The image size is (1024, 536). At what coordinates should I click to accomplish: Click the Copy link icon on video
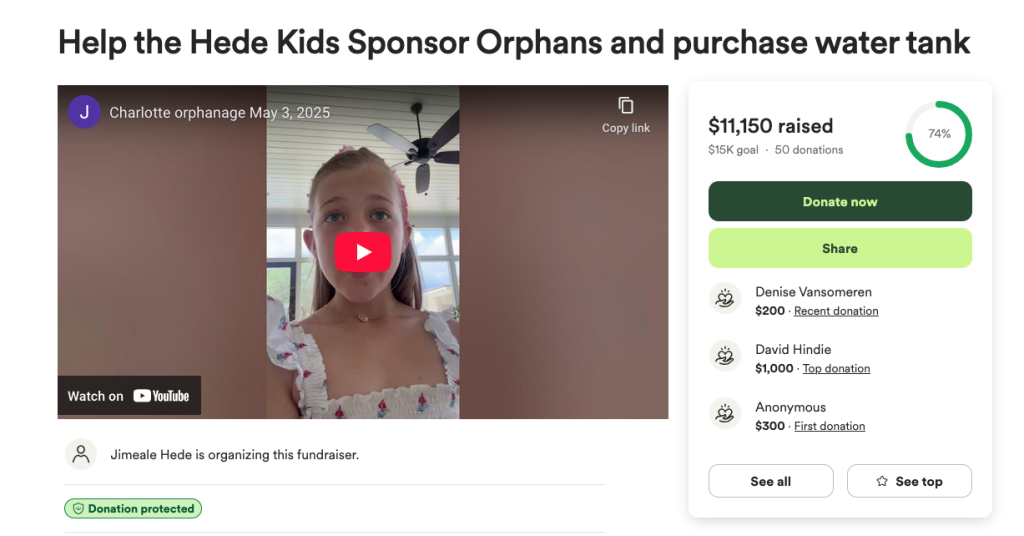pyautogui.click(x=626, y=106)
